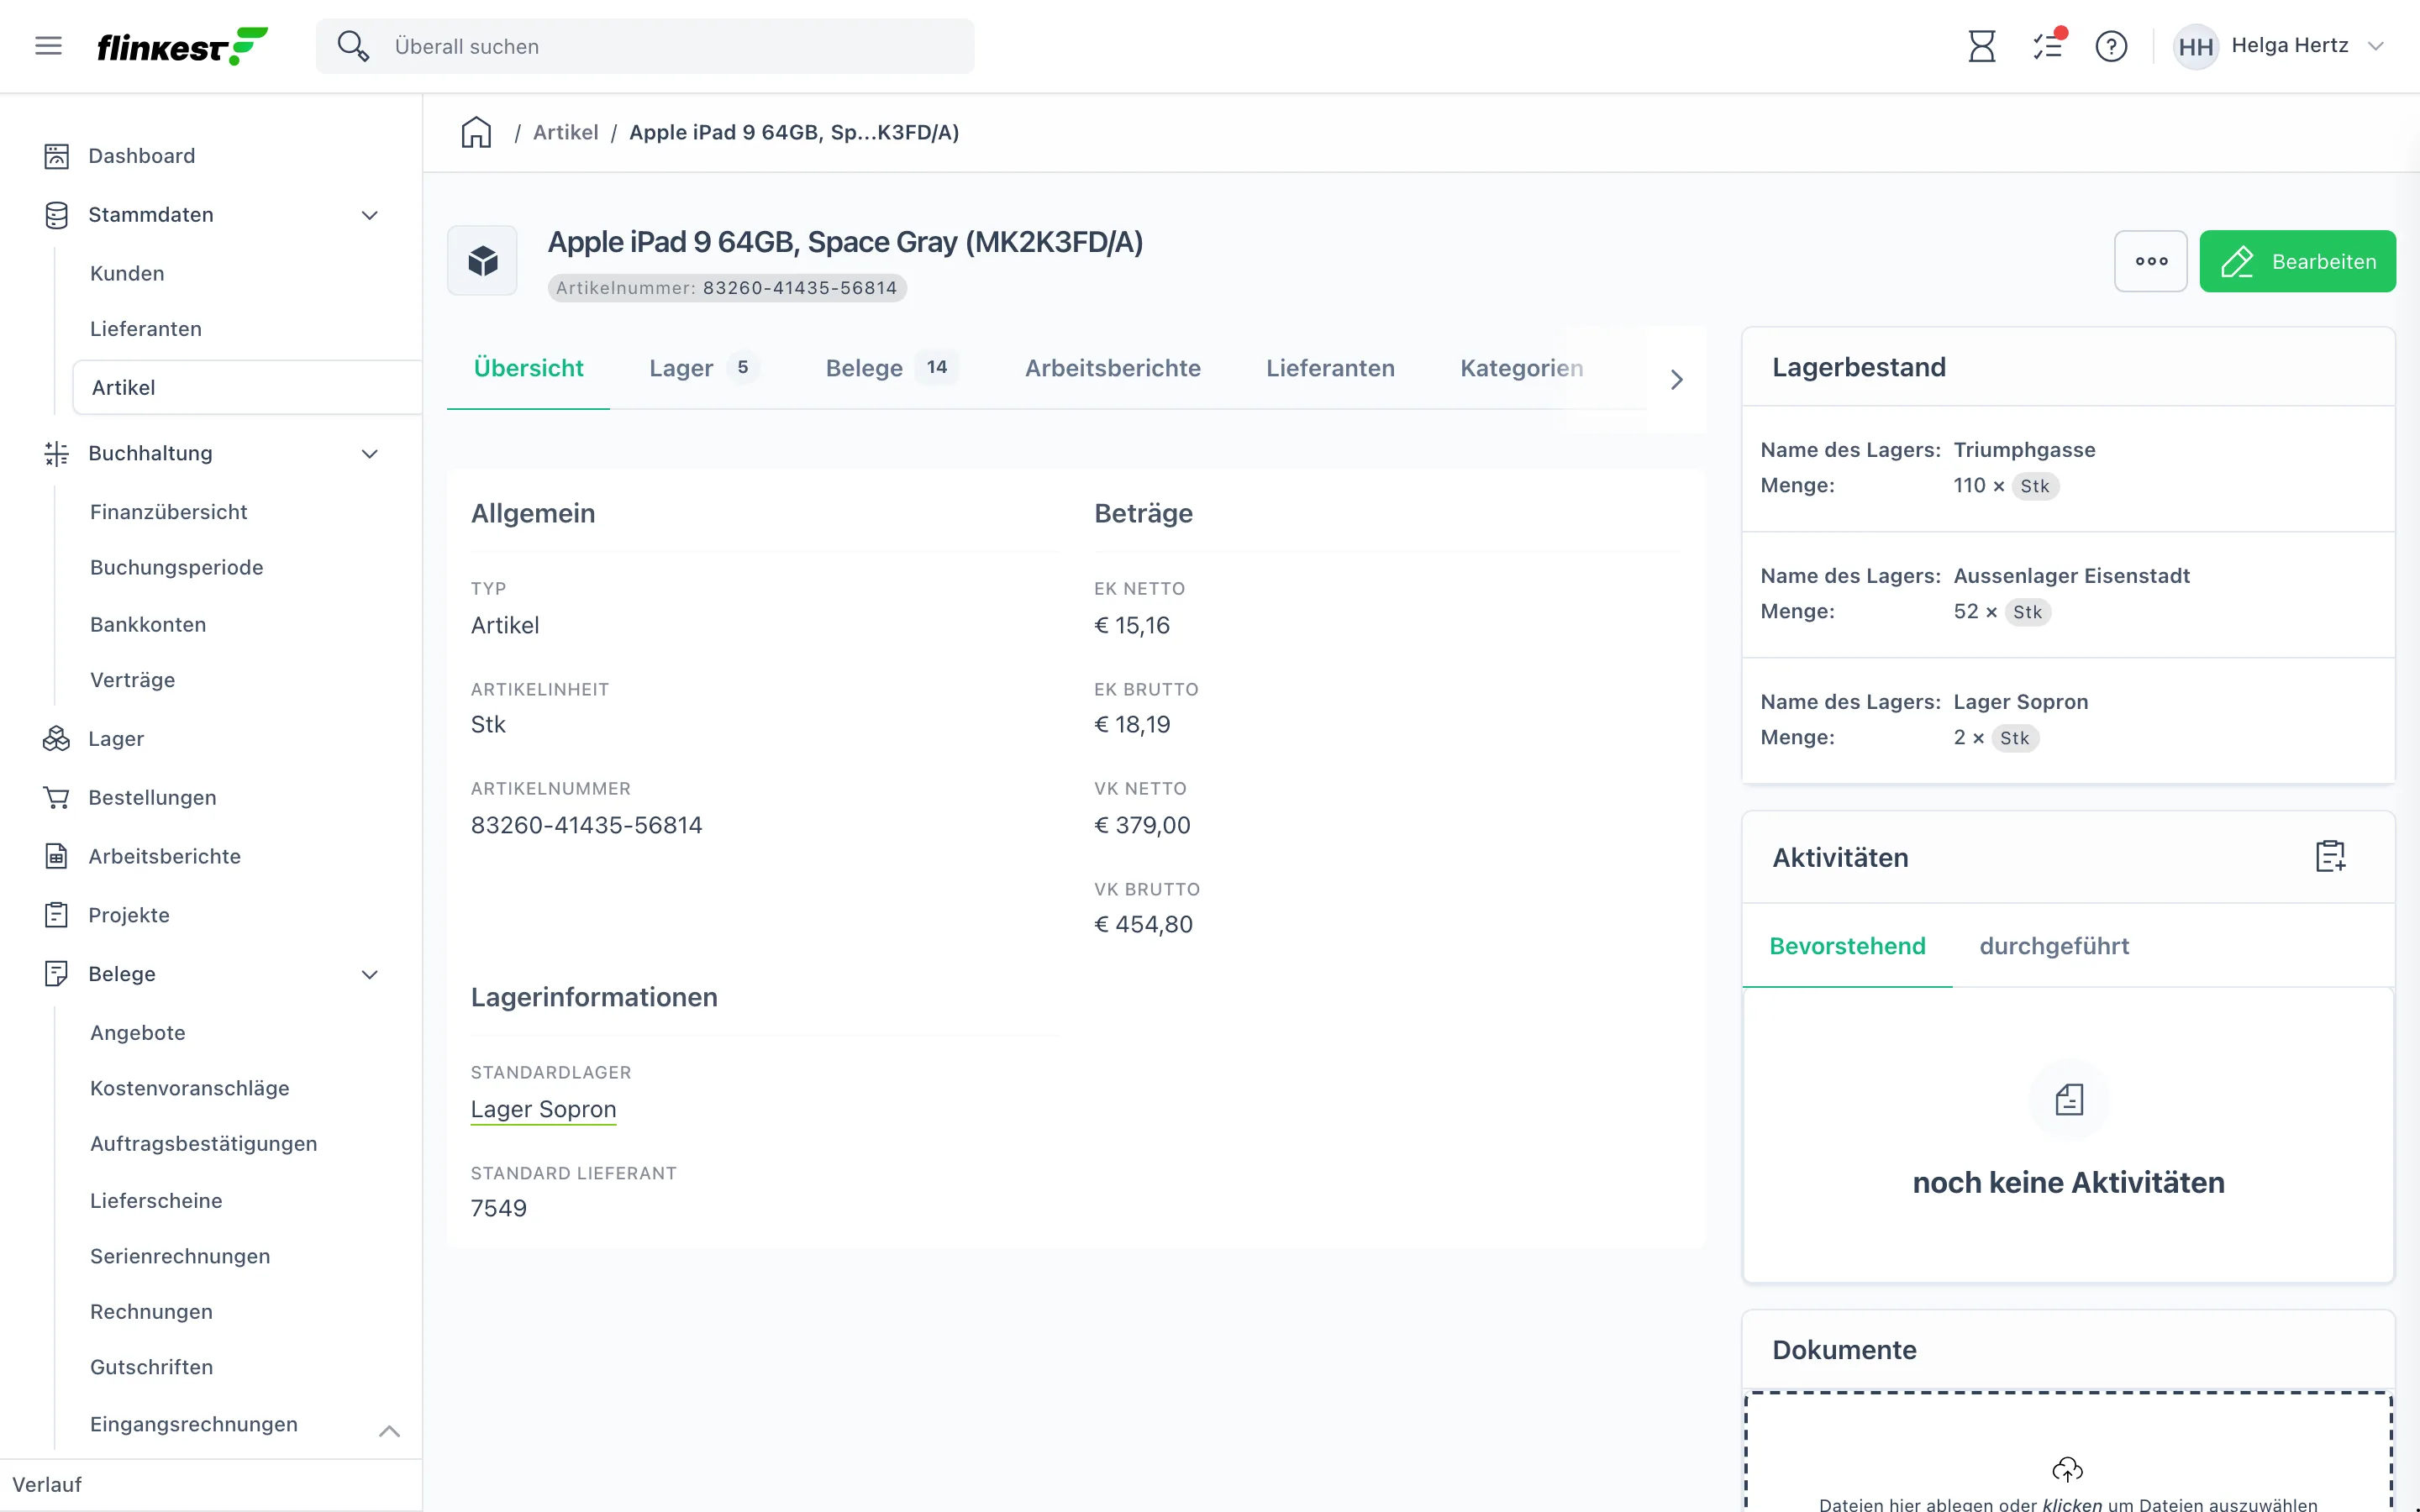Click the Stammdaten database icon
This screenshot has width=2420, height=1512.
point(56,215)
